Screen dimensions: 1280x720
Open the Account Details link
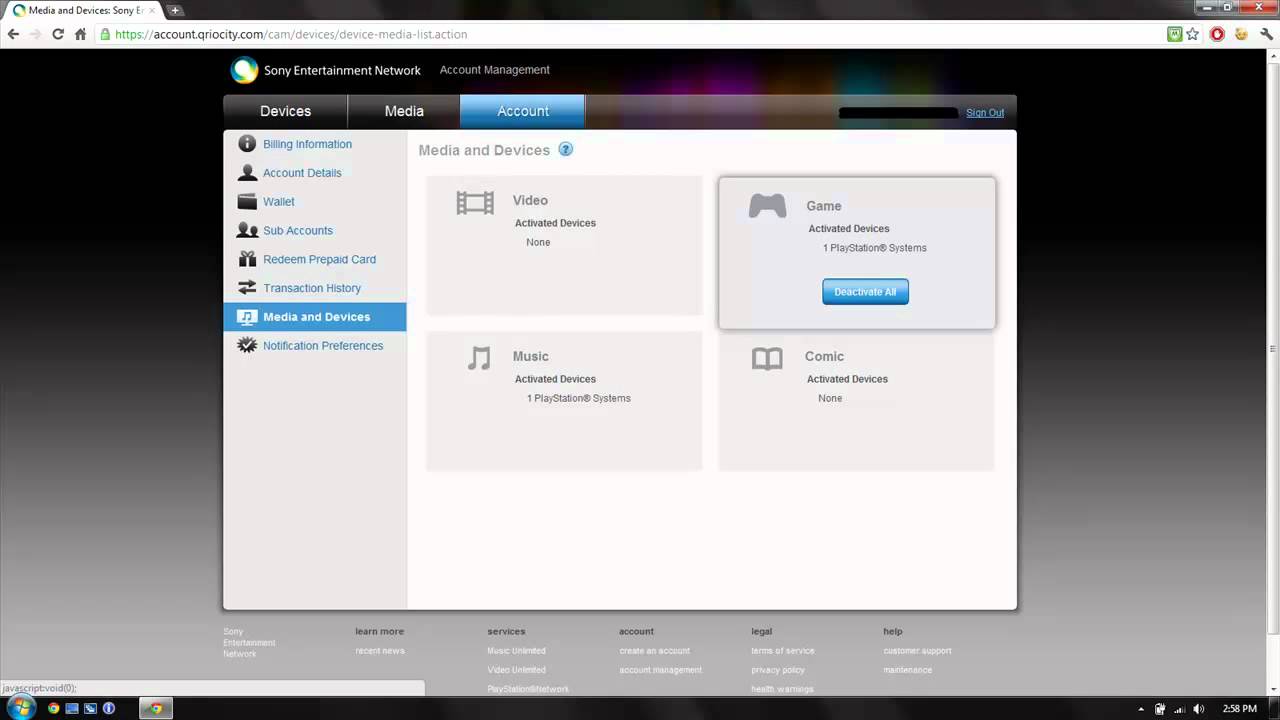pyautogui.click(x=302, y=173)
